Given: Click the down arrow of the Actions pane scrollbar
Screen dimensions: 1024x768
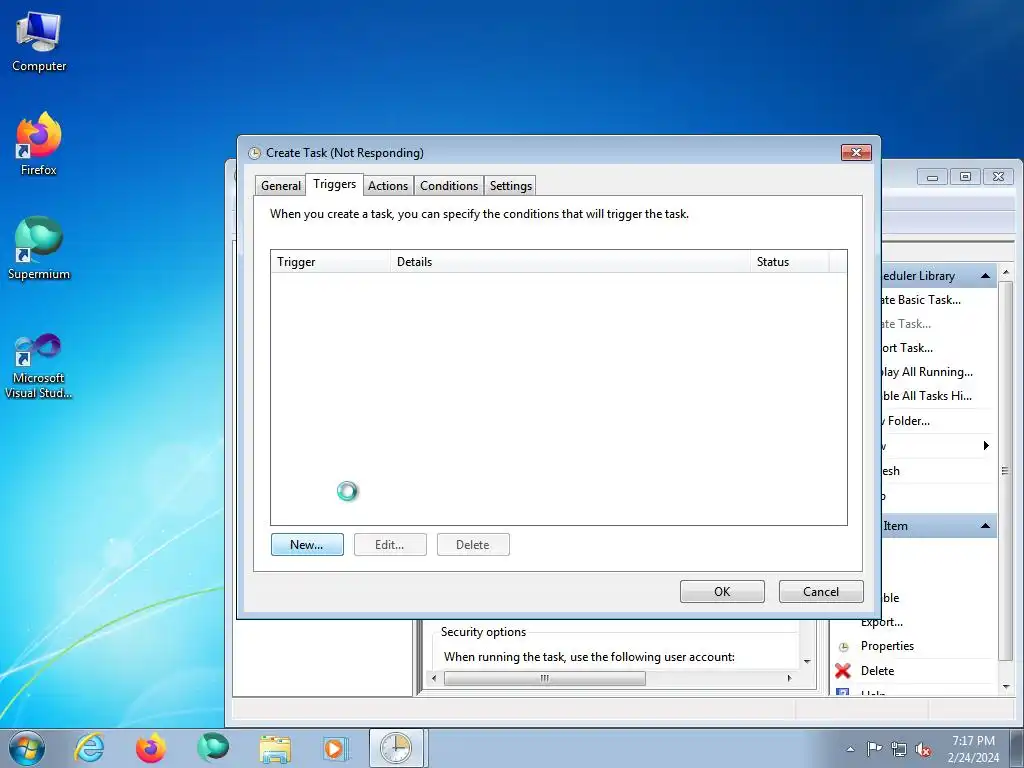Looking at the screenshot, I should click(1006, 687).
